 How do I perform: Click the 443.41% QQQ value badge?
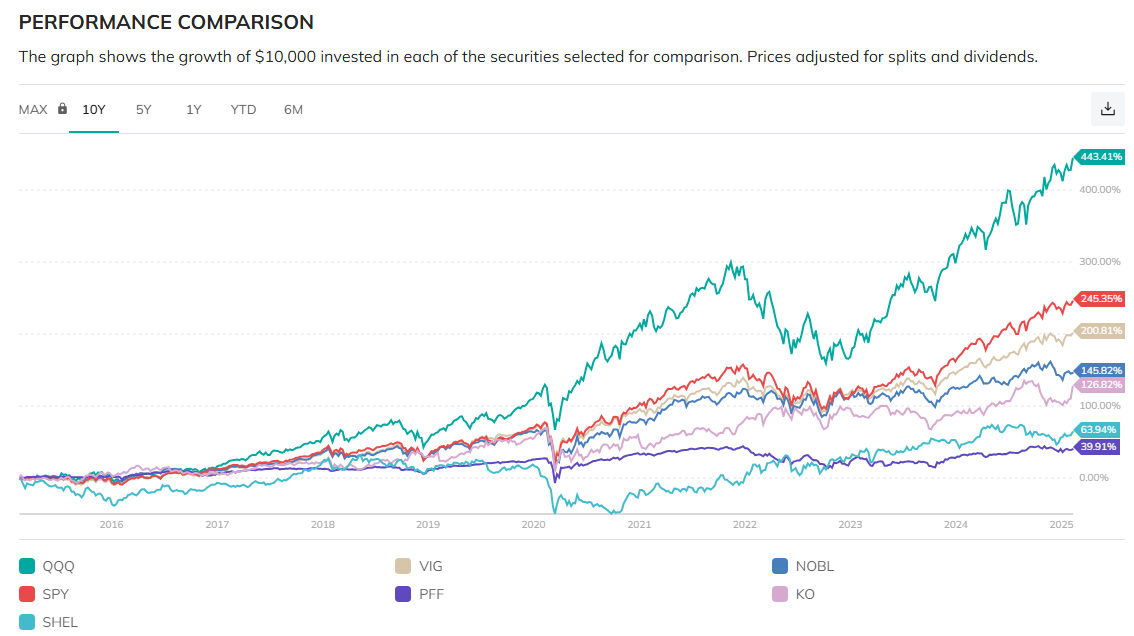[x=1100, y=156]
